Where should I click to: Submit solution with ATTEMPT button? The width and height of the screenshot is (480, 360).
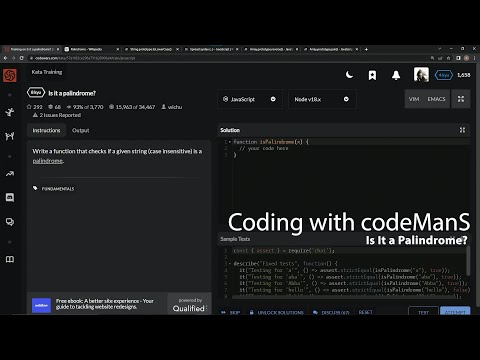pyautogui.click(x=455, y=312)
